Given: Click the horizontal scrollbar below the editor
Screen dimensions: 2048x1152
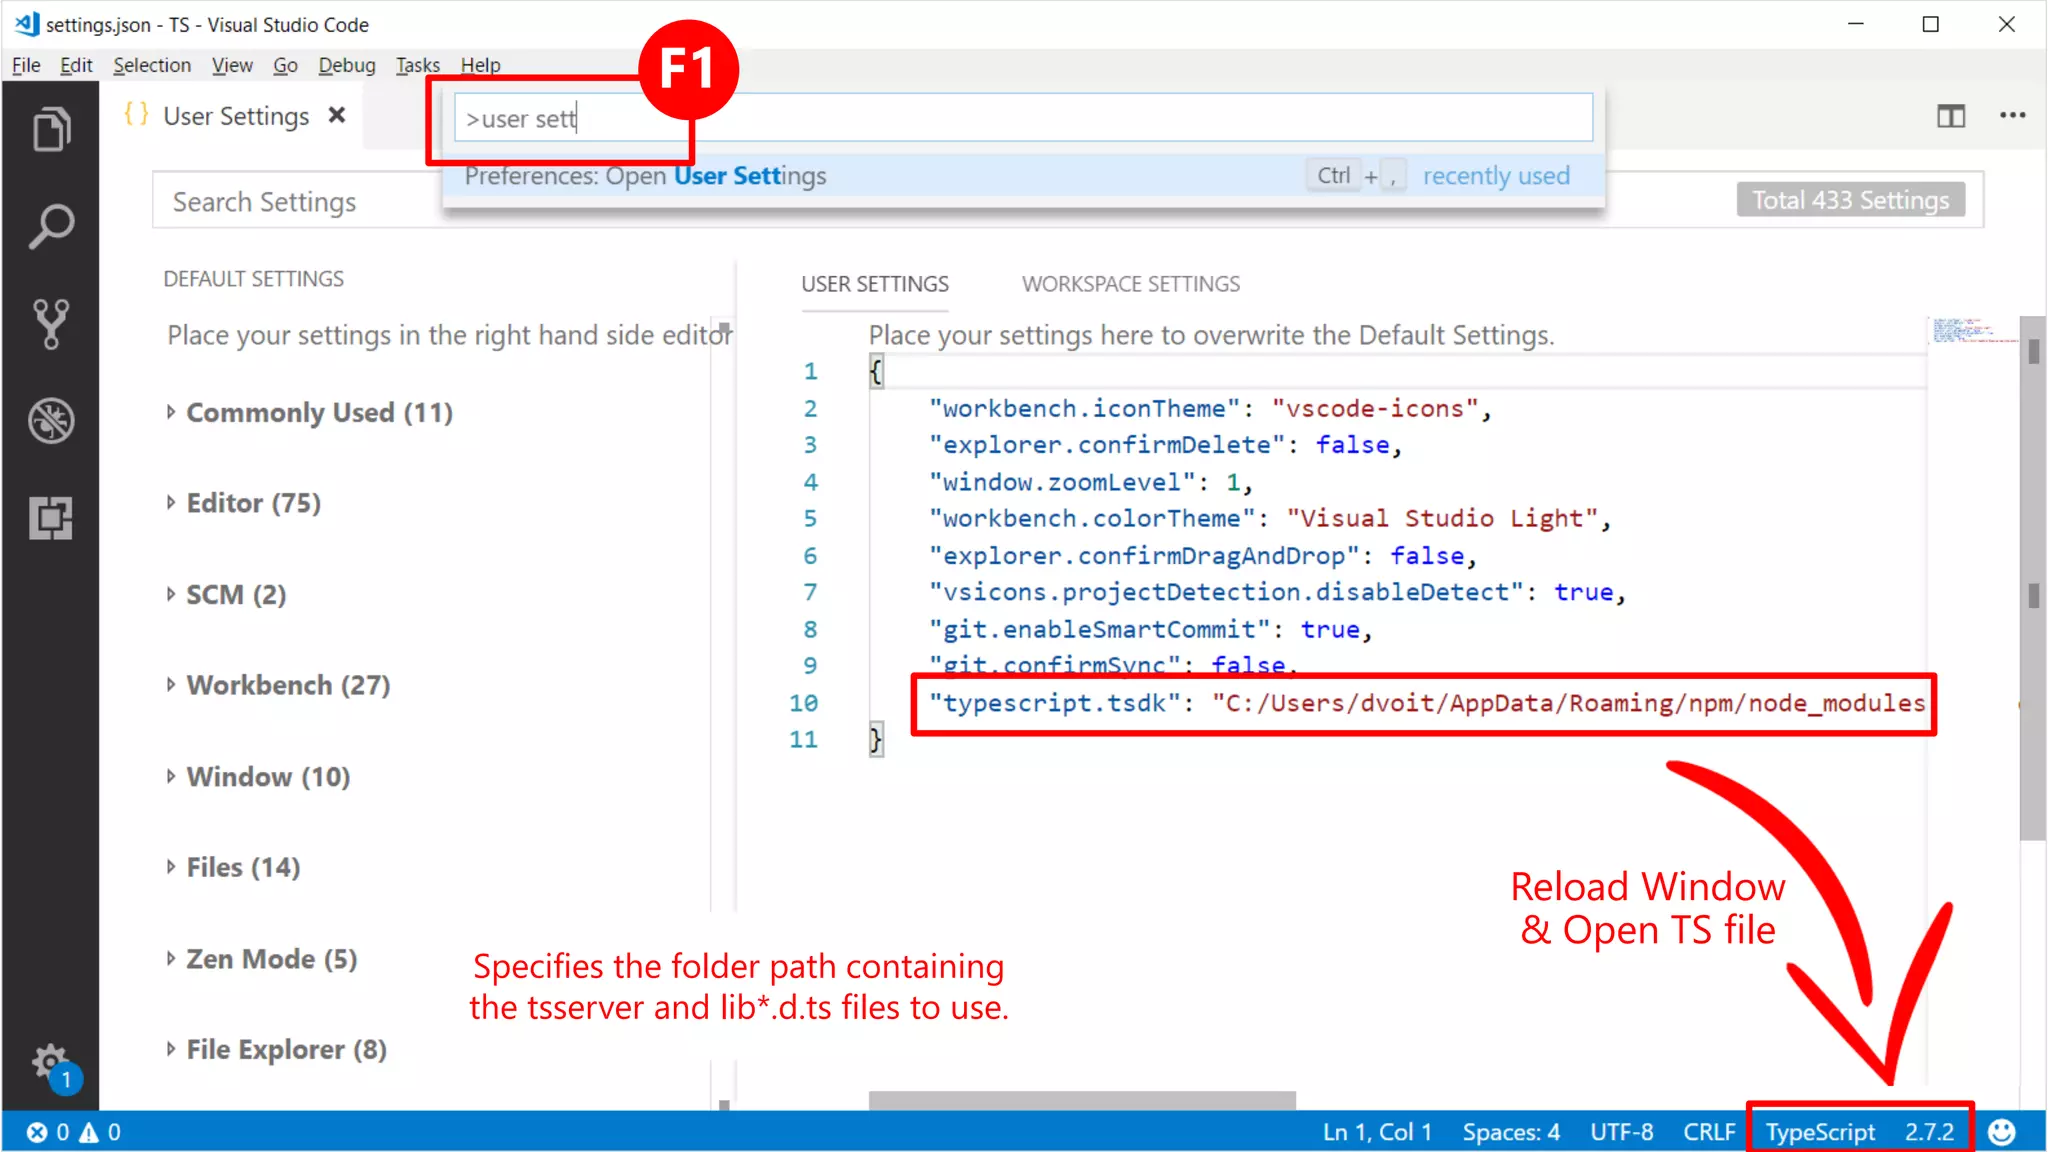Looking at the screenshot, I should [1082, 1100].
